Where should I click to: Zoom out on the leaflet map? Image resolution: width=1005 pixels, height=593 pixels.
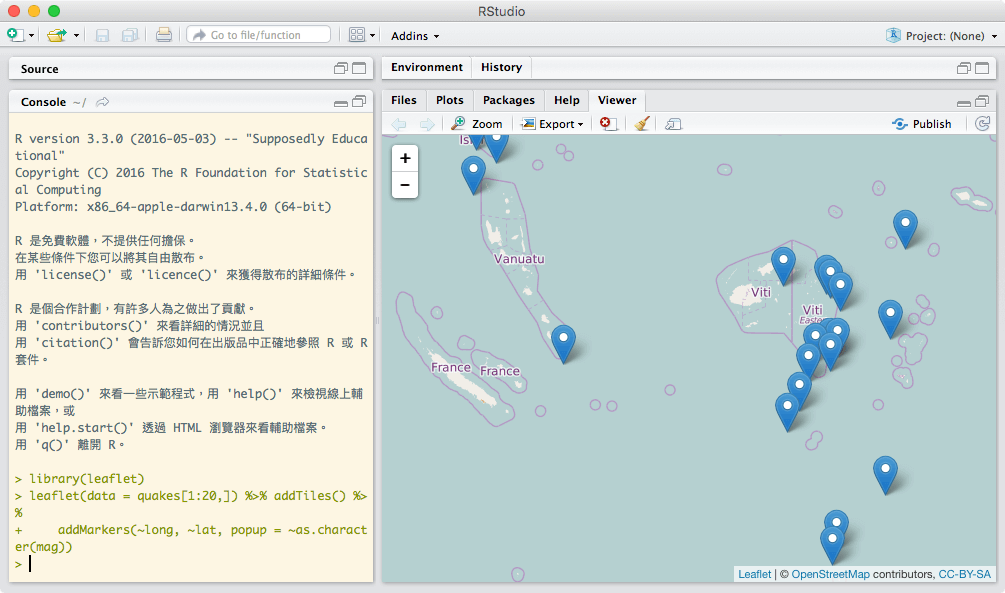tap(405, 185)
